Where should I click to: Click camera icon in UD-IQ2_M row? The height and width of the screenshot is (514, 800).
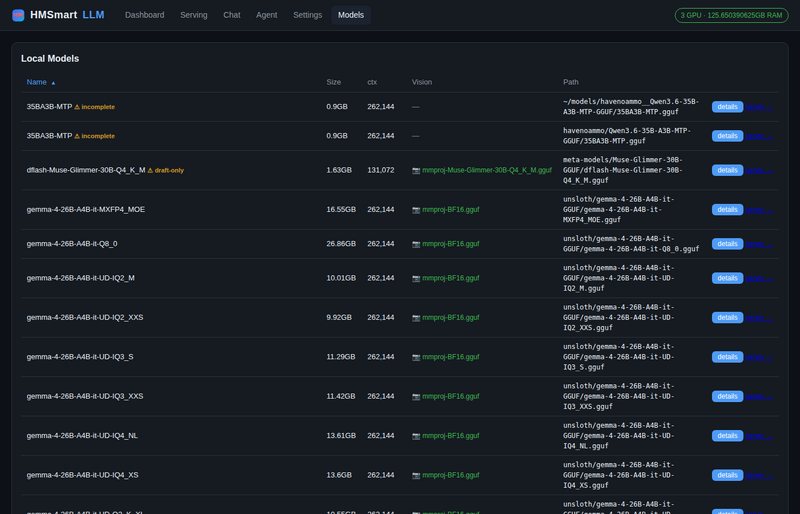pos(416,278)
